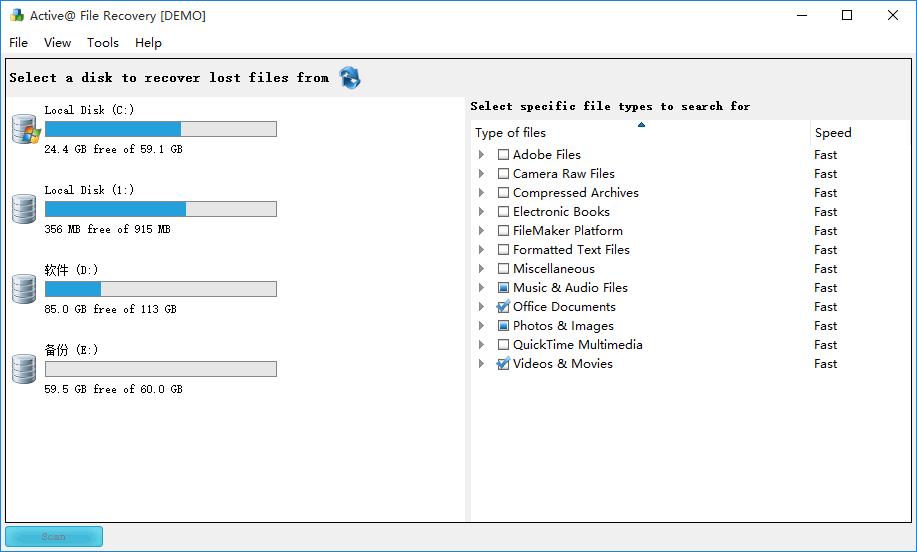The height and width of the screenshot is (552, 917).
Task: Expand Formatted Text Files node
Action: [x=481, y=250]
